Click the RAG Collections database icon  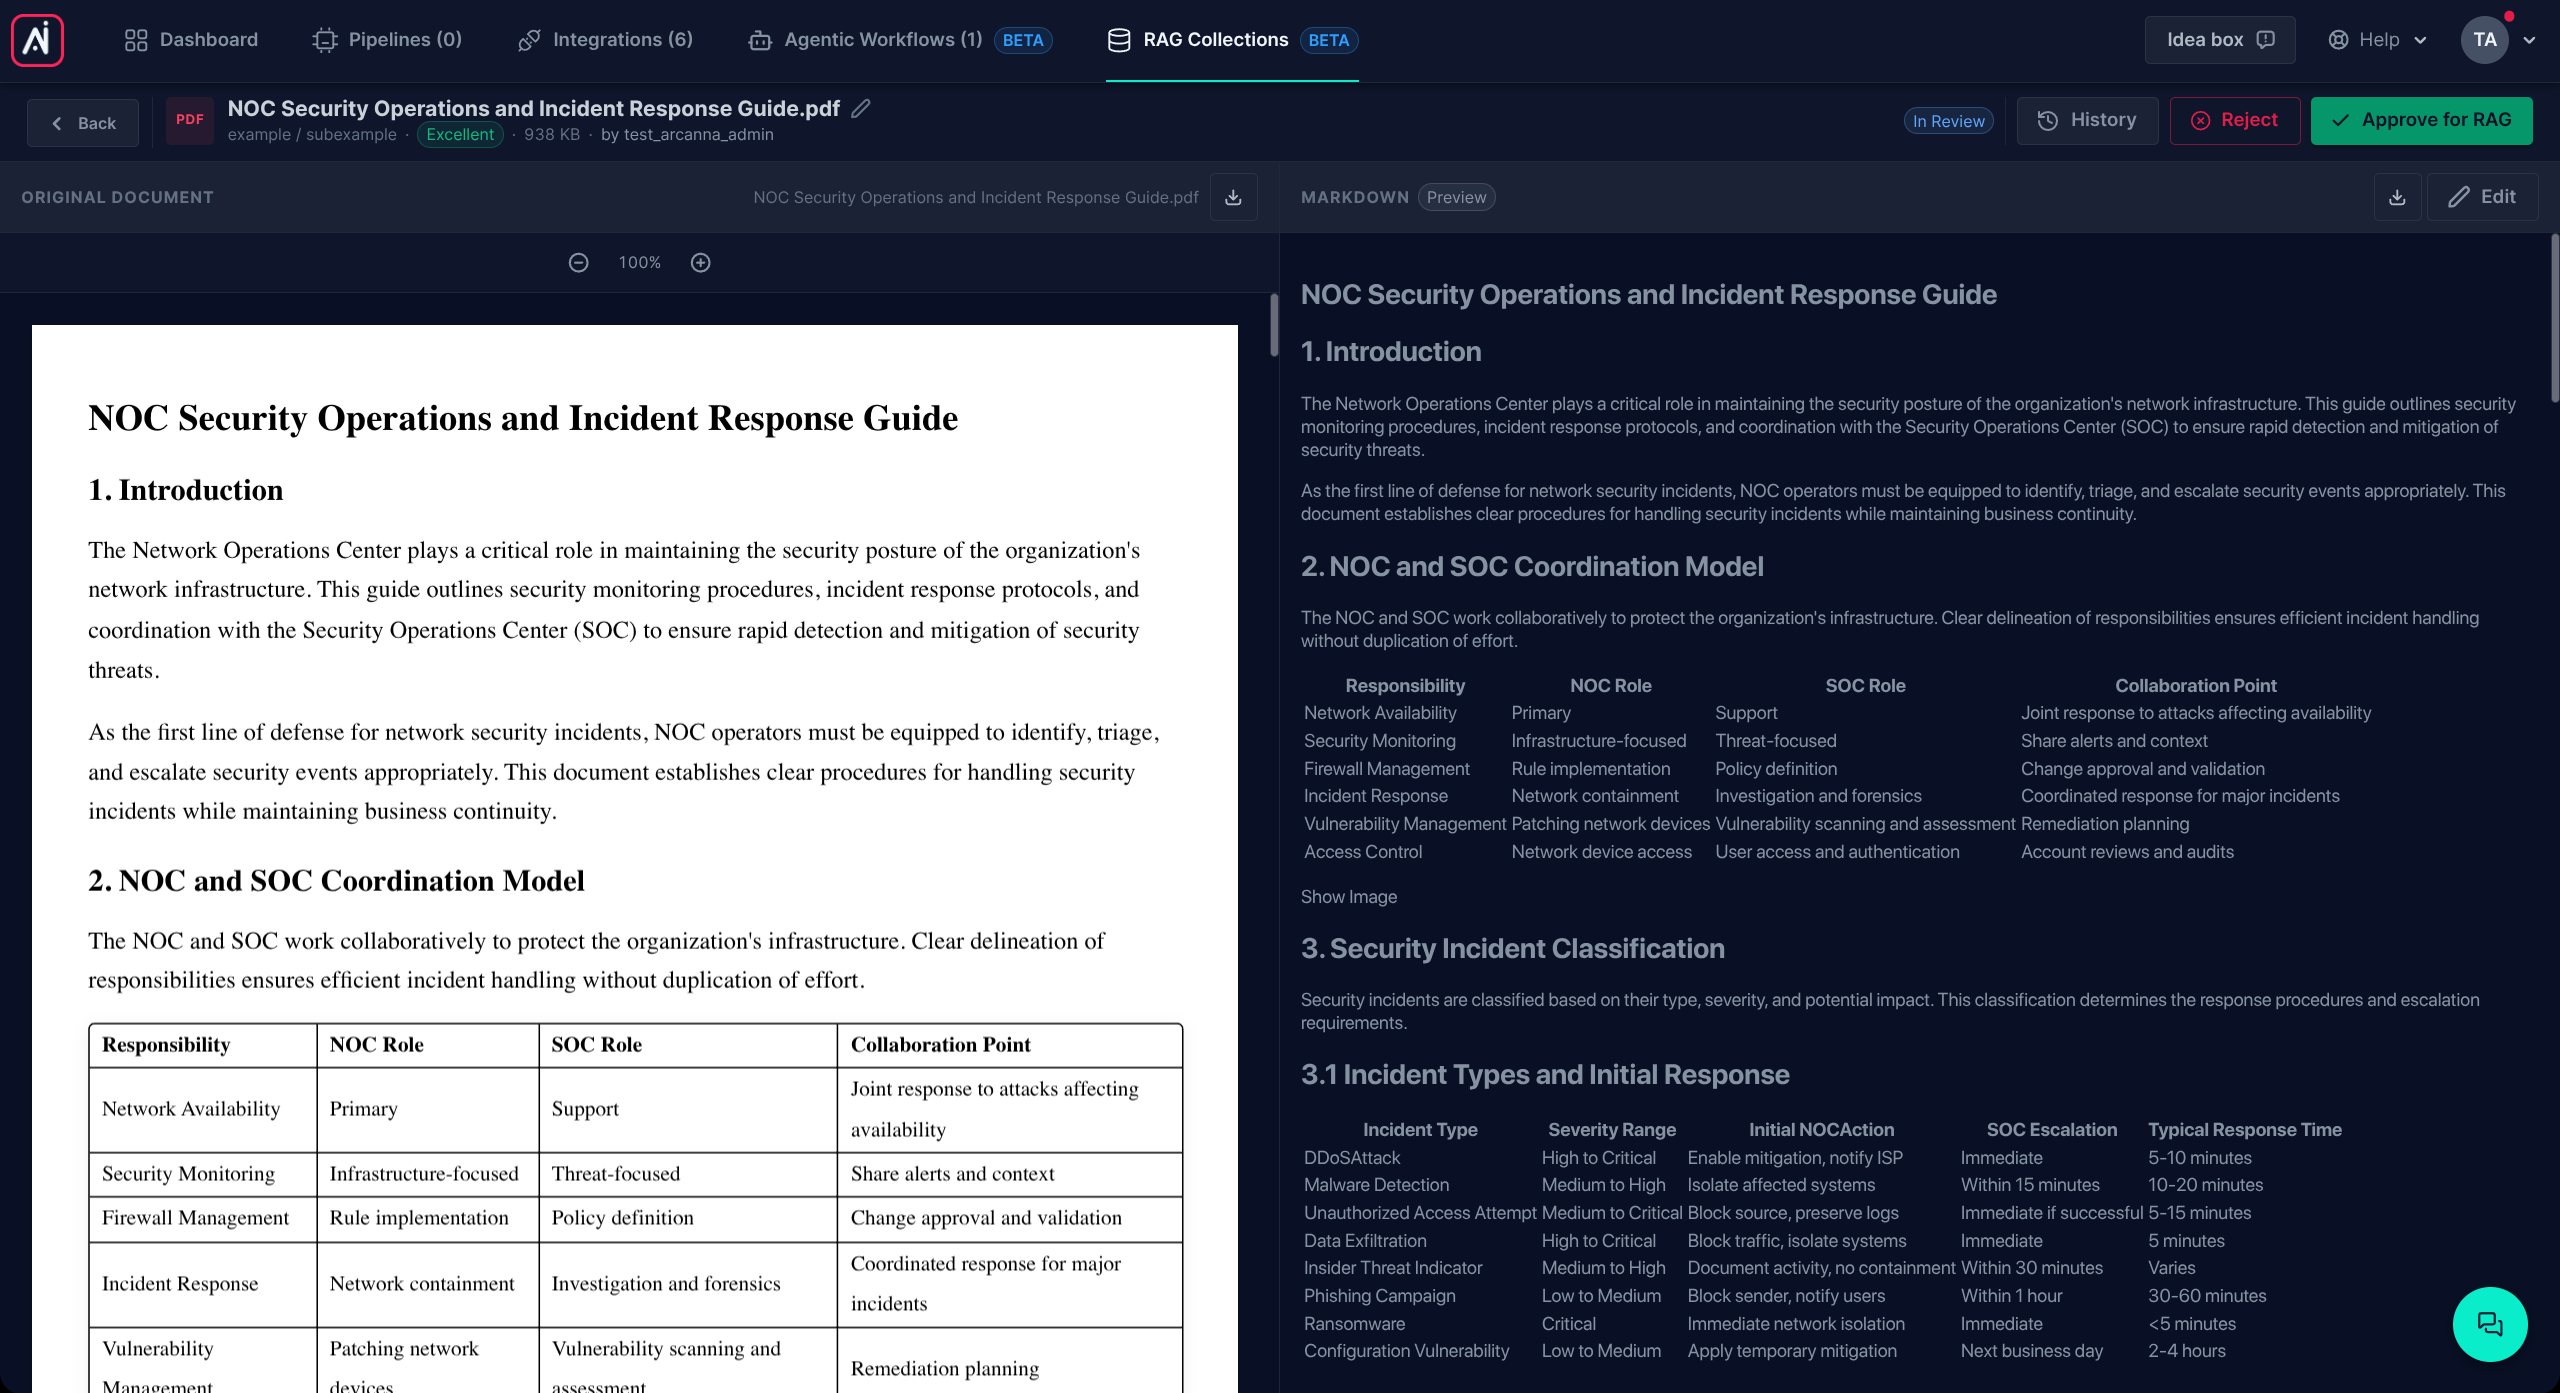click(1119, 40)
